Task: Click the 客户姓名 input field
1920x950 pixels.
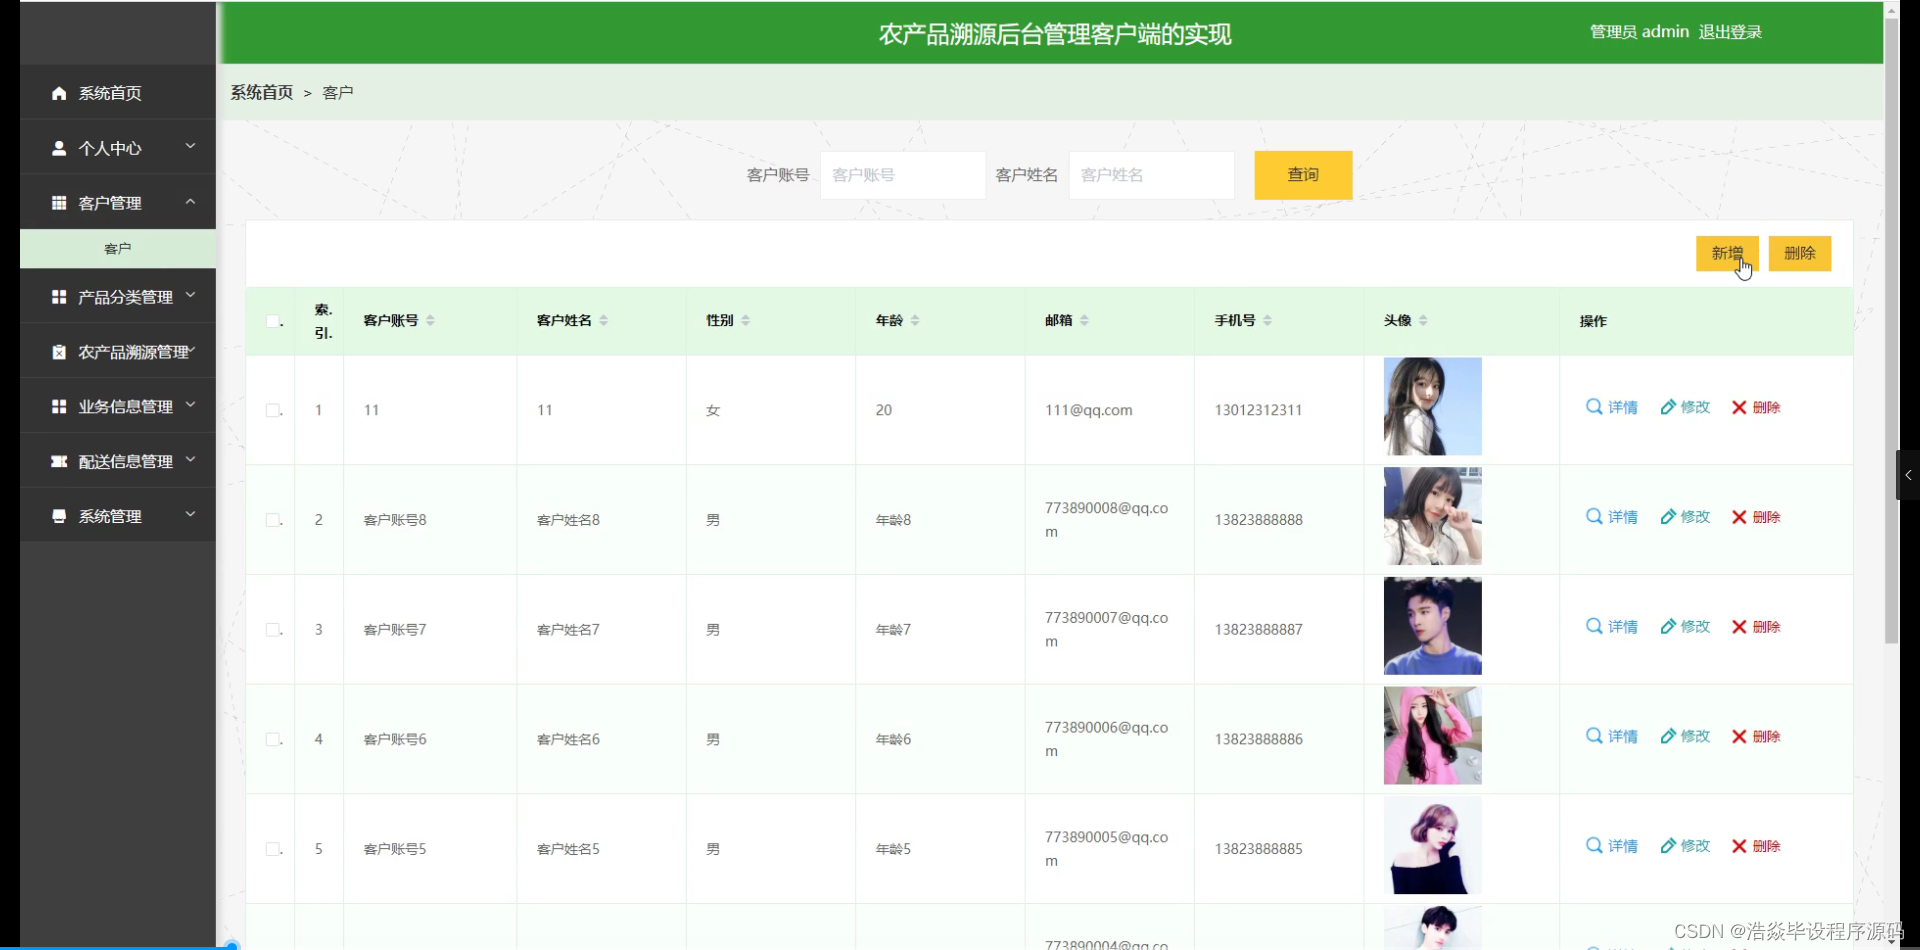Action: (1150, 175)
